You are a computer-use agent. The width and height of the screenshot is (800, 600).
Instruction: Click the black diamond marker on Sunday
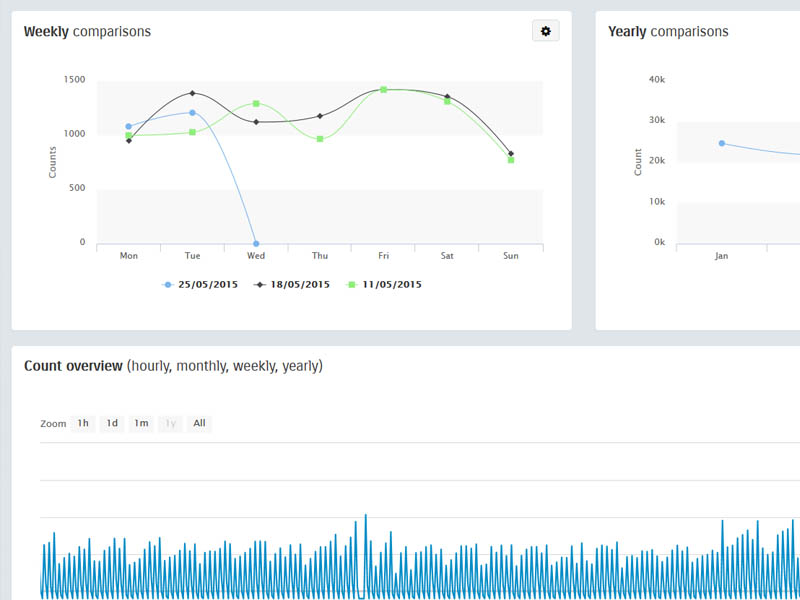pyautogui.click(x=511, y=154)
